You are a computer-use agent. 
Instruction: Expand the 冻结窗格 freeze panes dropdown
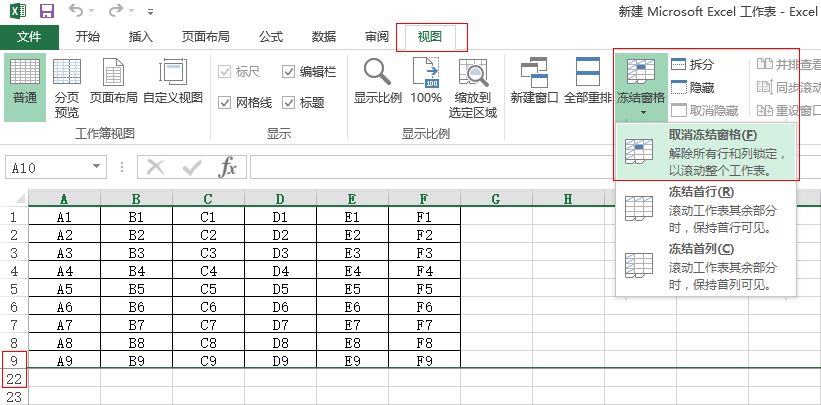coord(640,87)
